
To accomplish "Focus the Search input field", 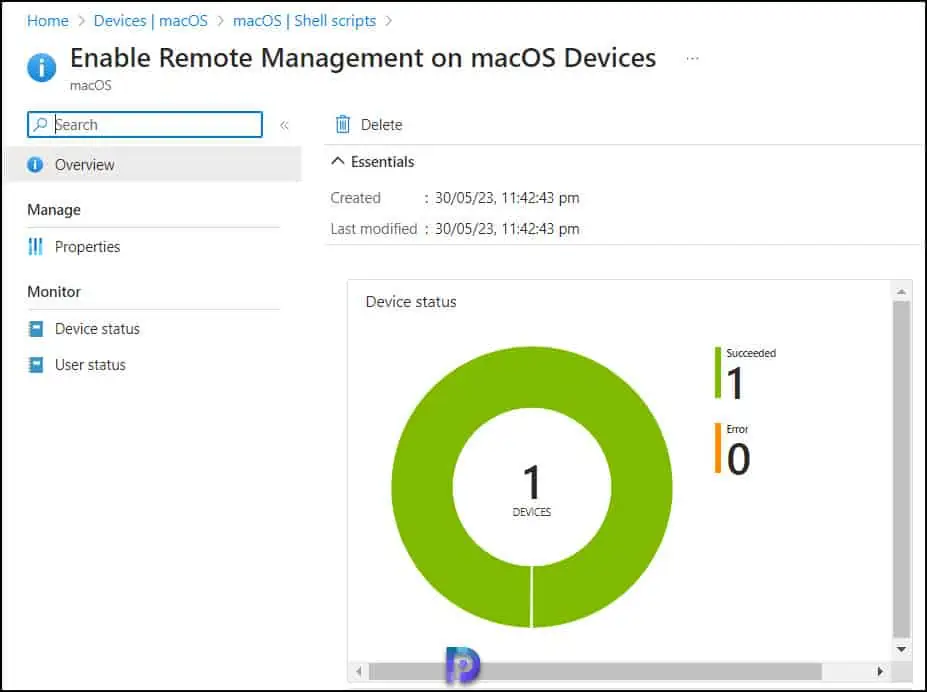I will [145, 125].
